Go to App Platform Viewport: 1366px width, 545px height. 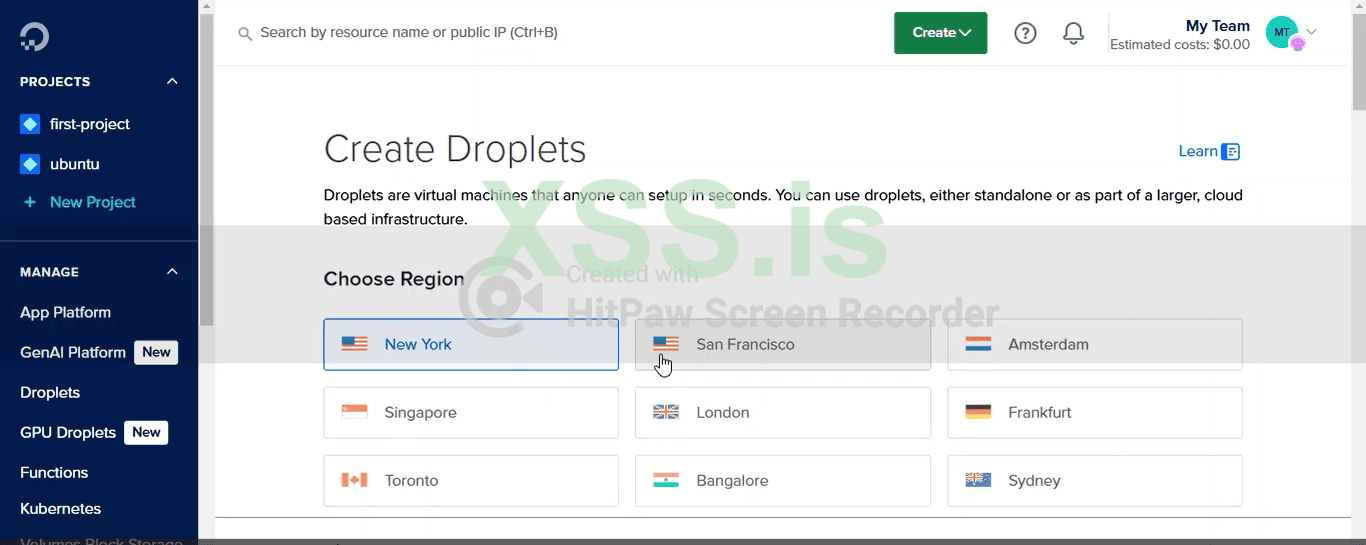(66, 312)
